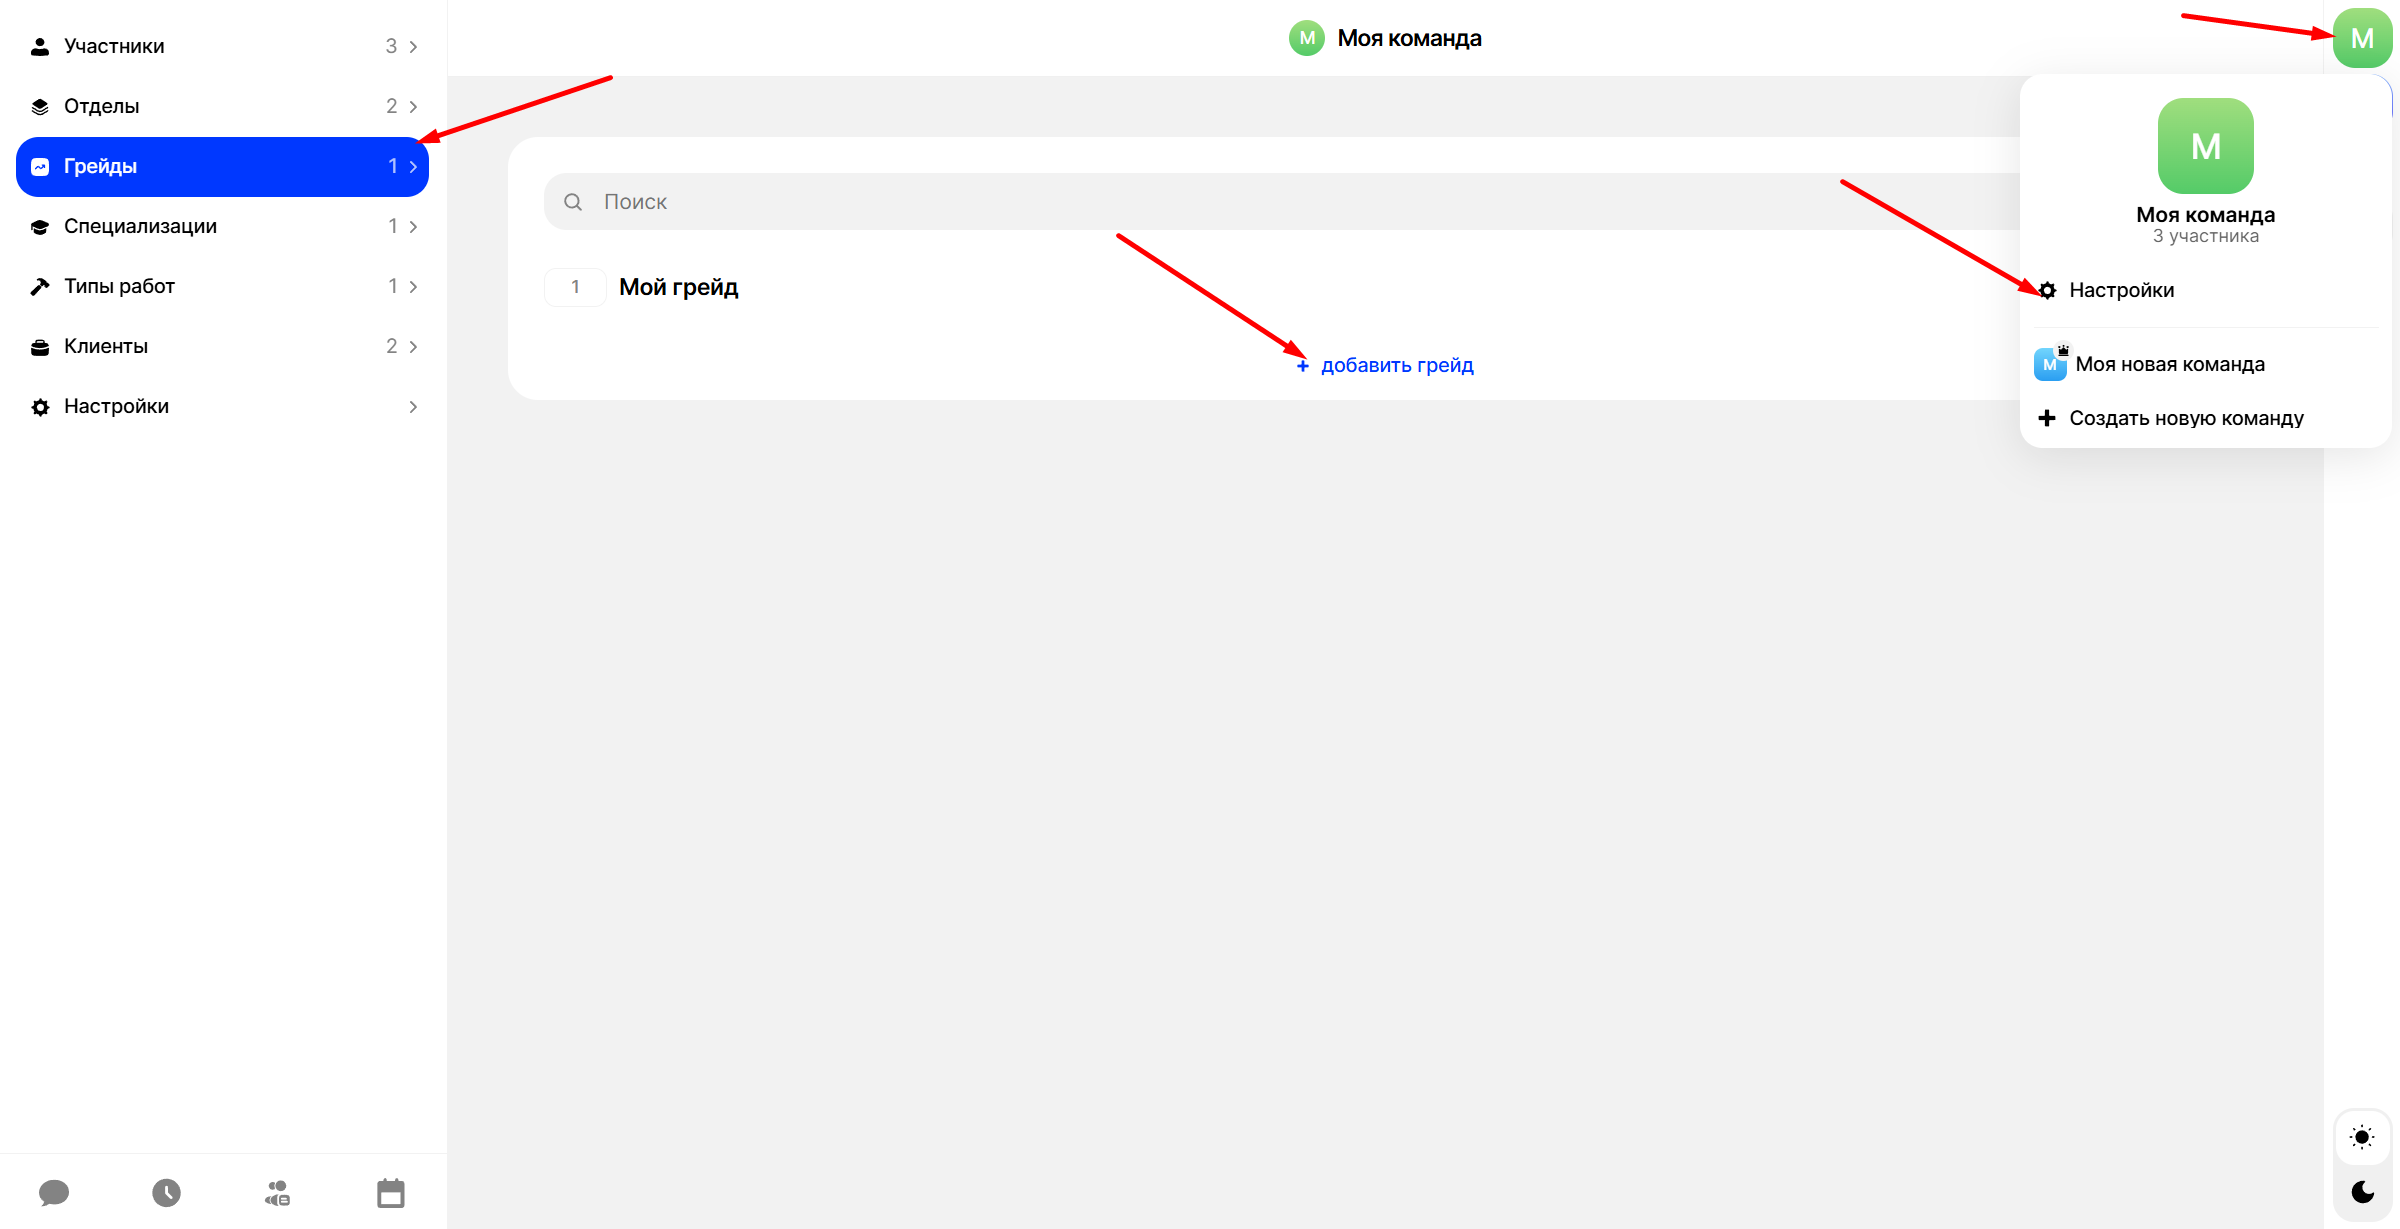The width and height of the screenshot is (2400, 1229).
Task: Click the green M avatar in top-right corner
Action: point(2361,38)
